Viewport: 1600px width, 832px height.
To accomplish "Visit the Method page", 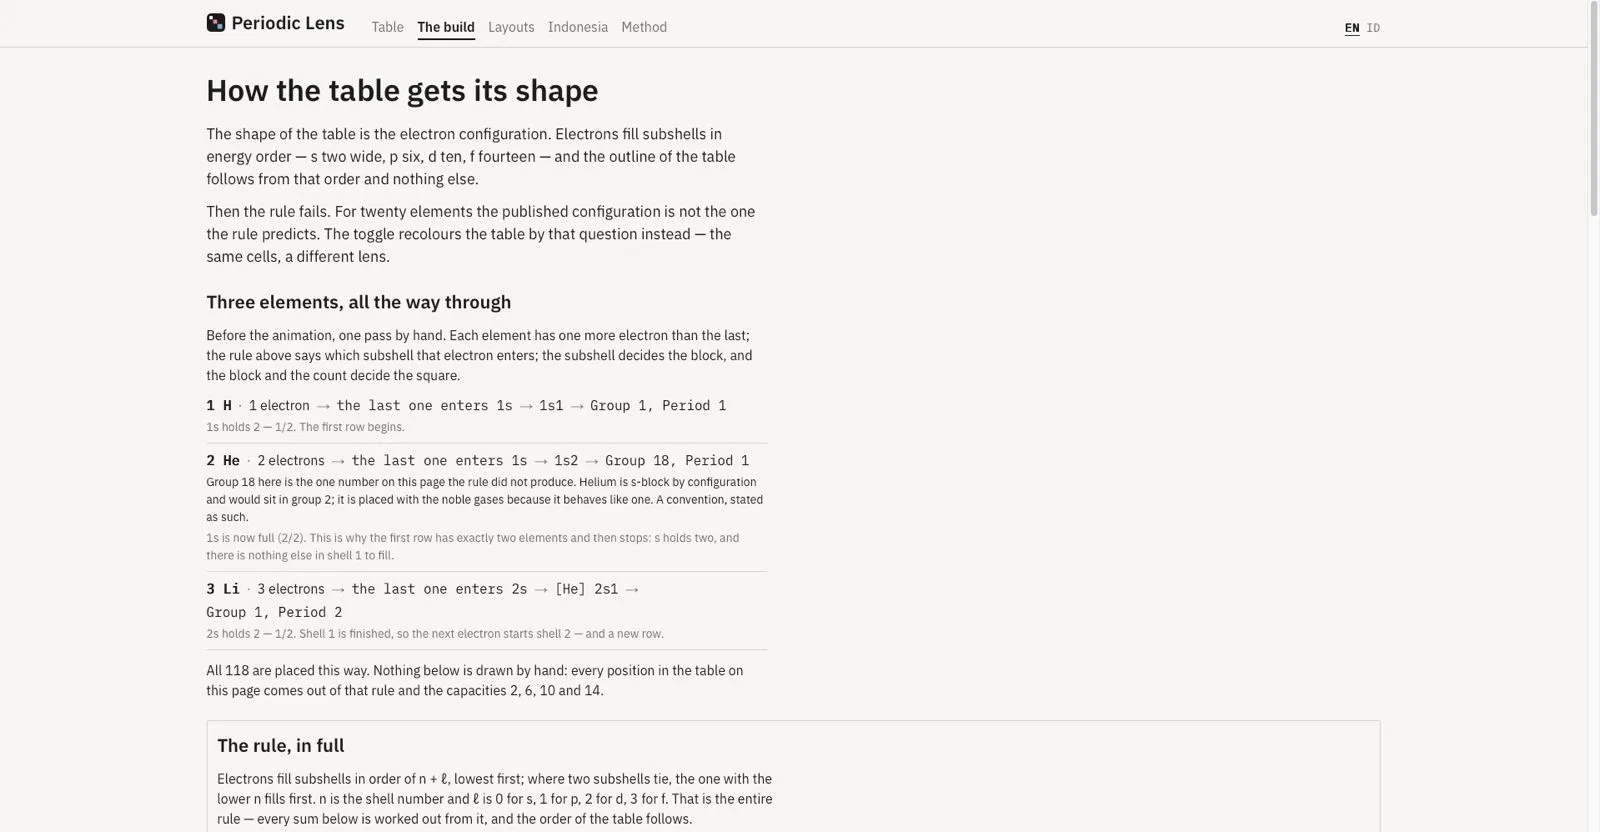I will coord(644,27).
